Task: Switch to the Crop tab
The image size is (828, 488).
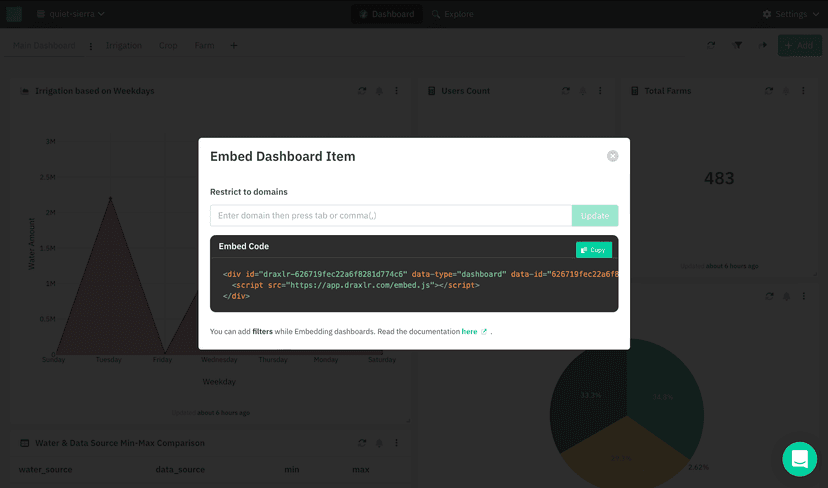Action: coord(168,45)
